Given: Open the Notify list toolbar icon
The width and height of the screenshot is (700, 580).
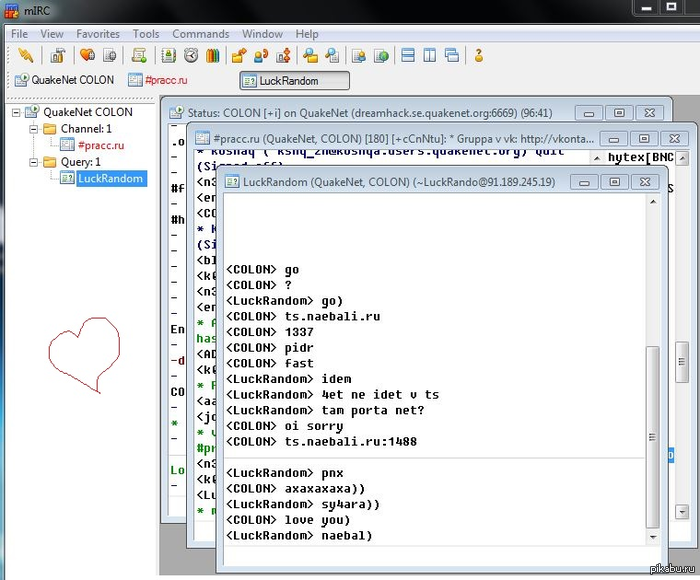Looking at the screenshot, I should pos(359,55).
